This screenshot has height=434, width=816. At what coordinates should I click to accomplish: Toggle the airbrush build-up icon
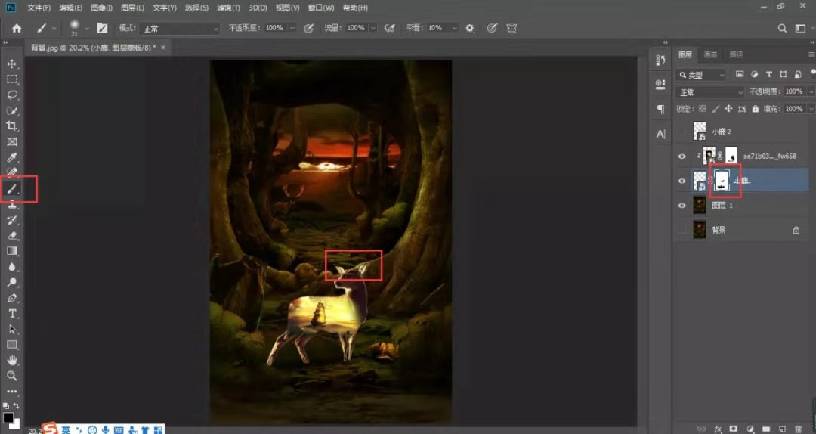[389, 28]
